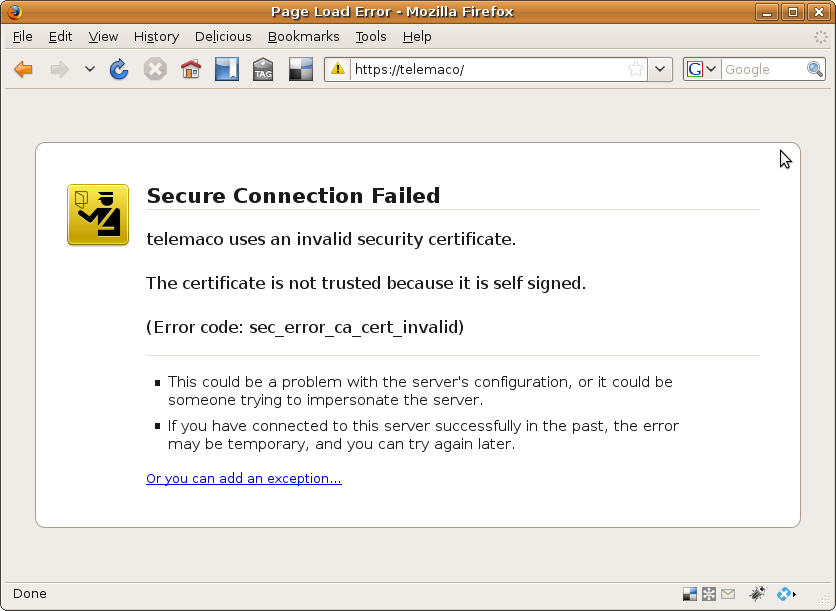Click the Google search magnifier button
Image resolution: width=836 pixels, height=611 pixels.
pyautogui.click(x=815, y=69)
